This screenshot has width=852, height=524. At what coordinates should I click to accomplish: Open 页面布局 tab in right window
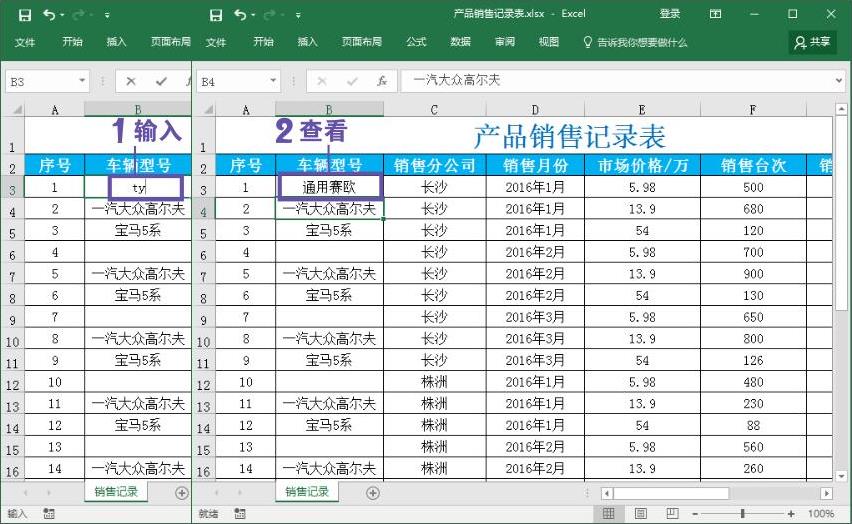coord(362,42)
